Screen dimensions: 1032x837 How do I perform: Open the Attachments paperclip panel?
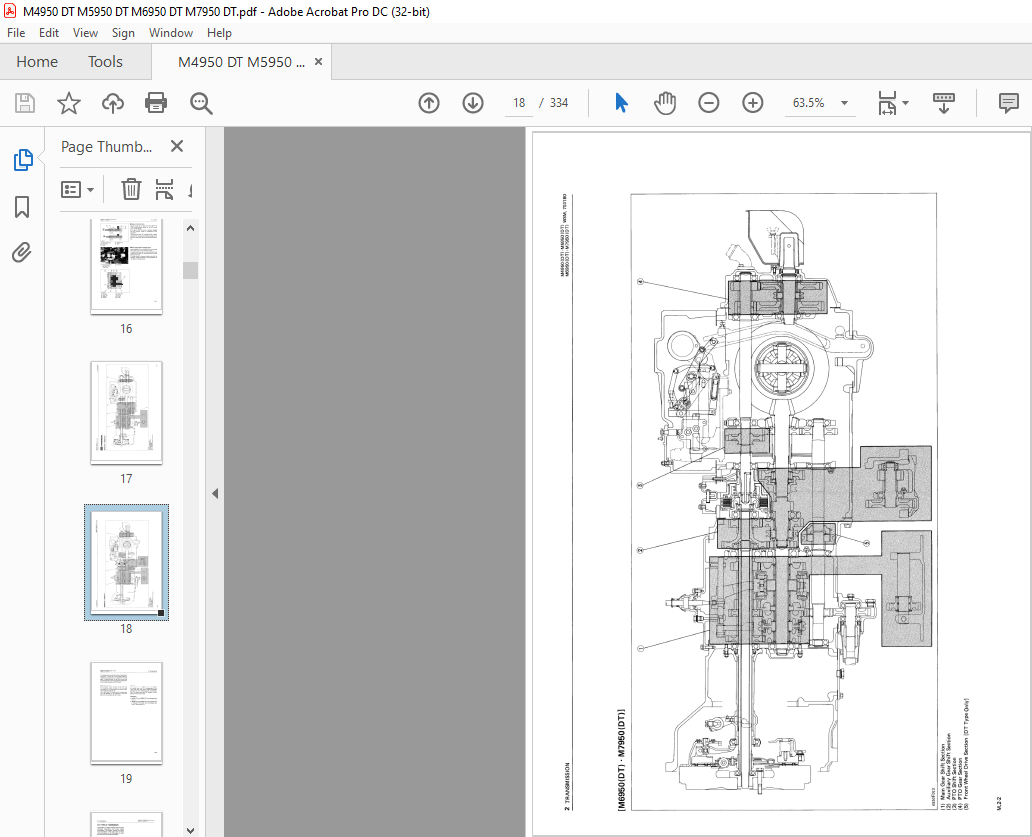pos(22,253)
